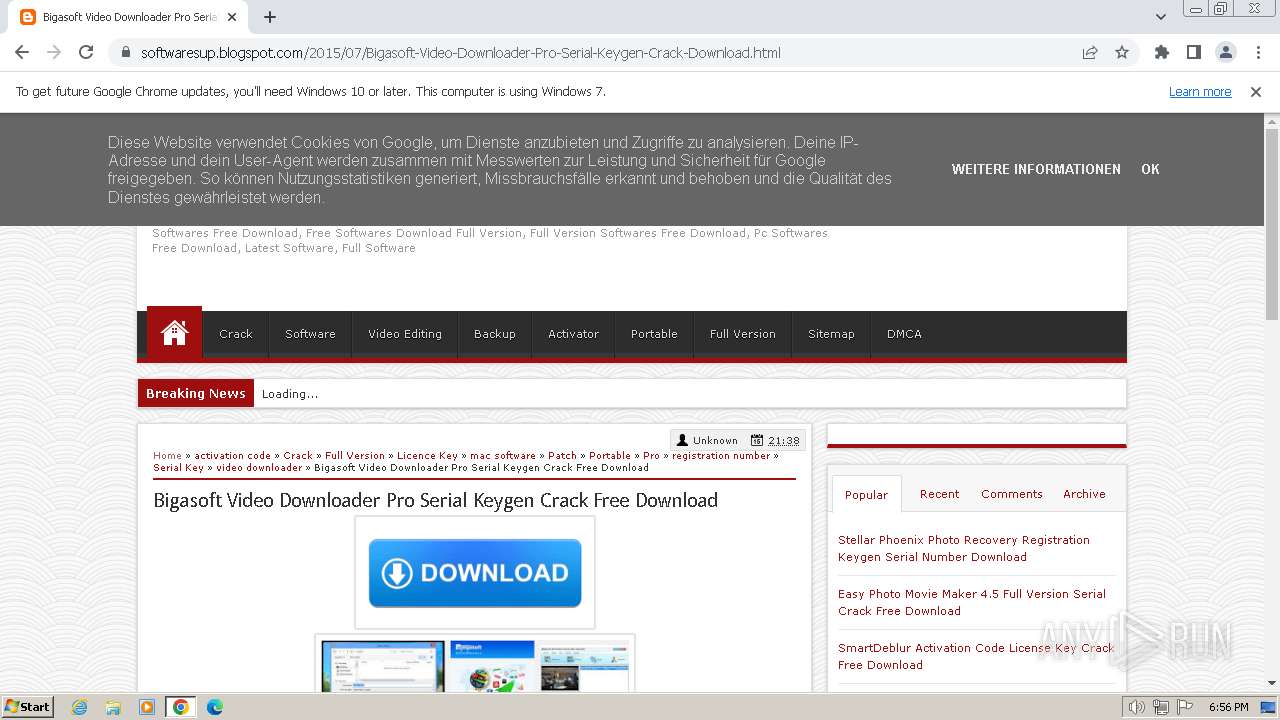Screen dimensions: 1280x720
Task: Follow the Home breadcrumb link
Action: pos(167,456)
